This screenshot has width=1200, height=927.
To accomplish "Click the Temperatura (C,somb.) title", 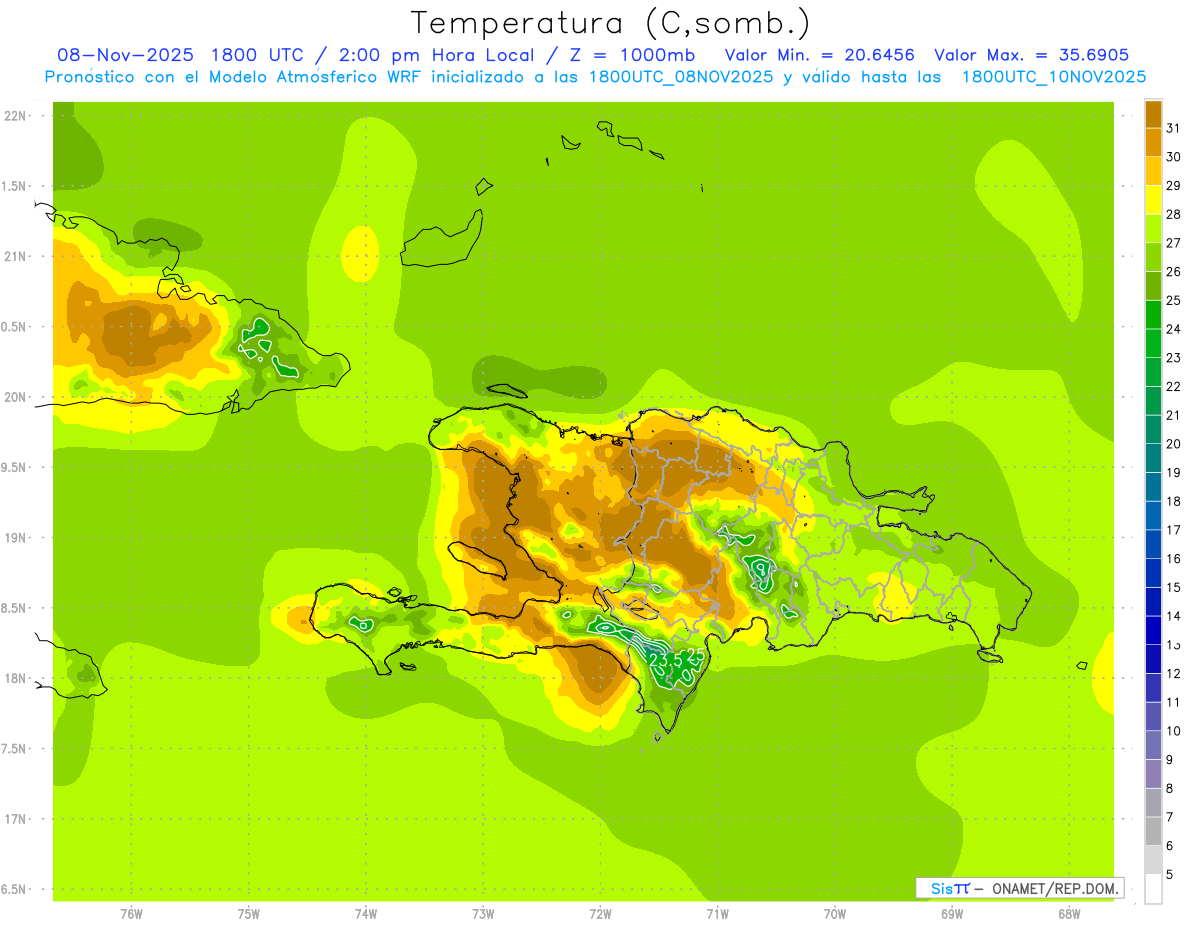I will [611, 22].
